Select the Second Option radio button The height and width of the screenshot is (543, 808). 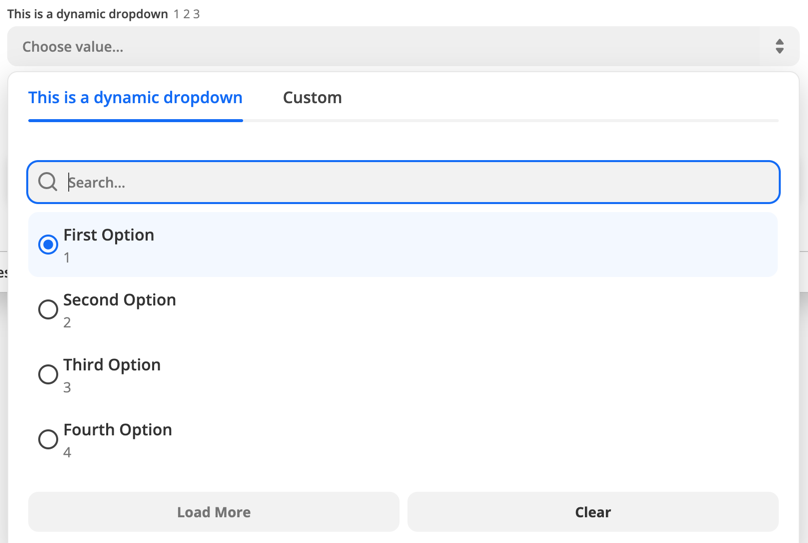coord(48,309)
